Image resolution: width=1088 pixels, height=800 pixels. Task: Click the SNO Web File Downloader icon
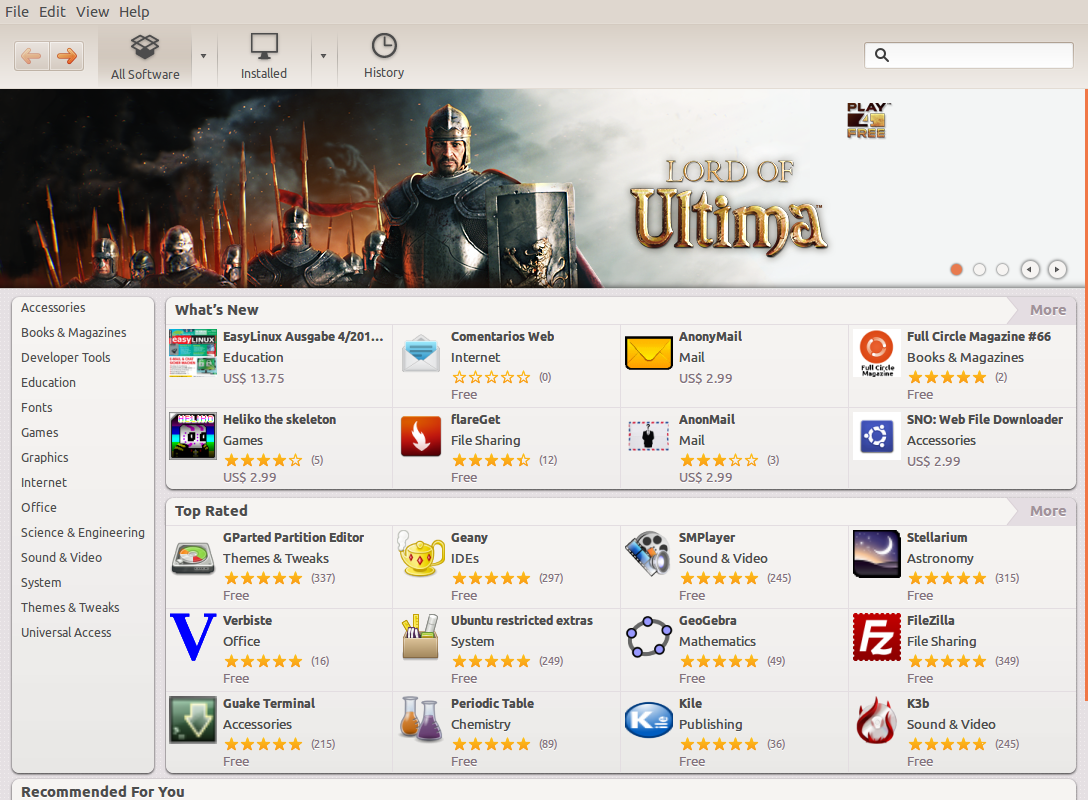pos(876,436)
